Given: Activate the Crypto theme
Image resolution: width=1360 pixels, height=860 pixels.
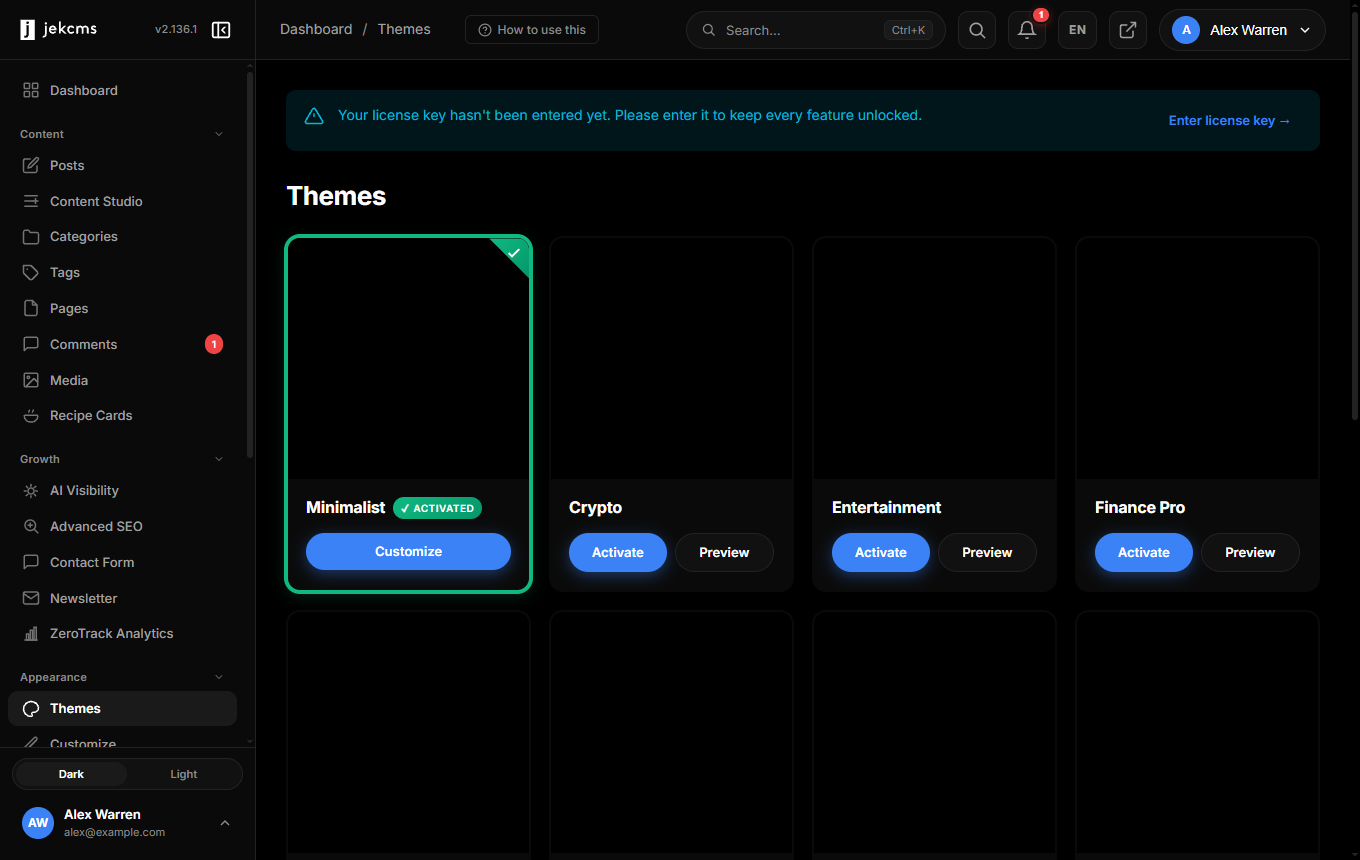Looking at the screenshot, I should tap(618, 552).
